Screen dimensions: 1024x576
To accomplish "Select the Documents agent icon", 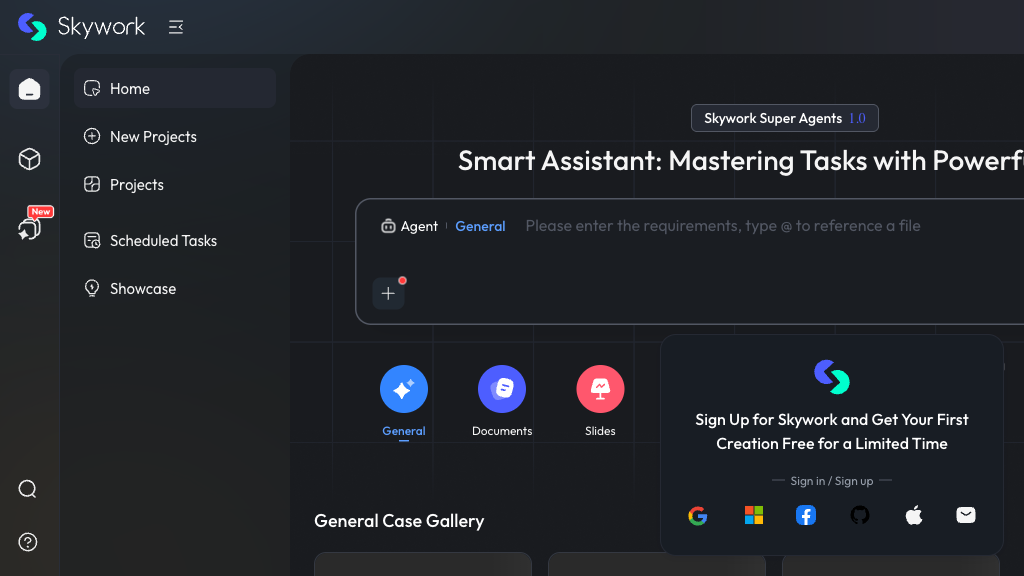I will pyautogui.click(x=502, y=391).
